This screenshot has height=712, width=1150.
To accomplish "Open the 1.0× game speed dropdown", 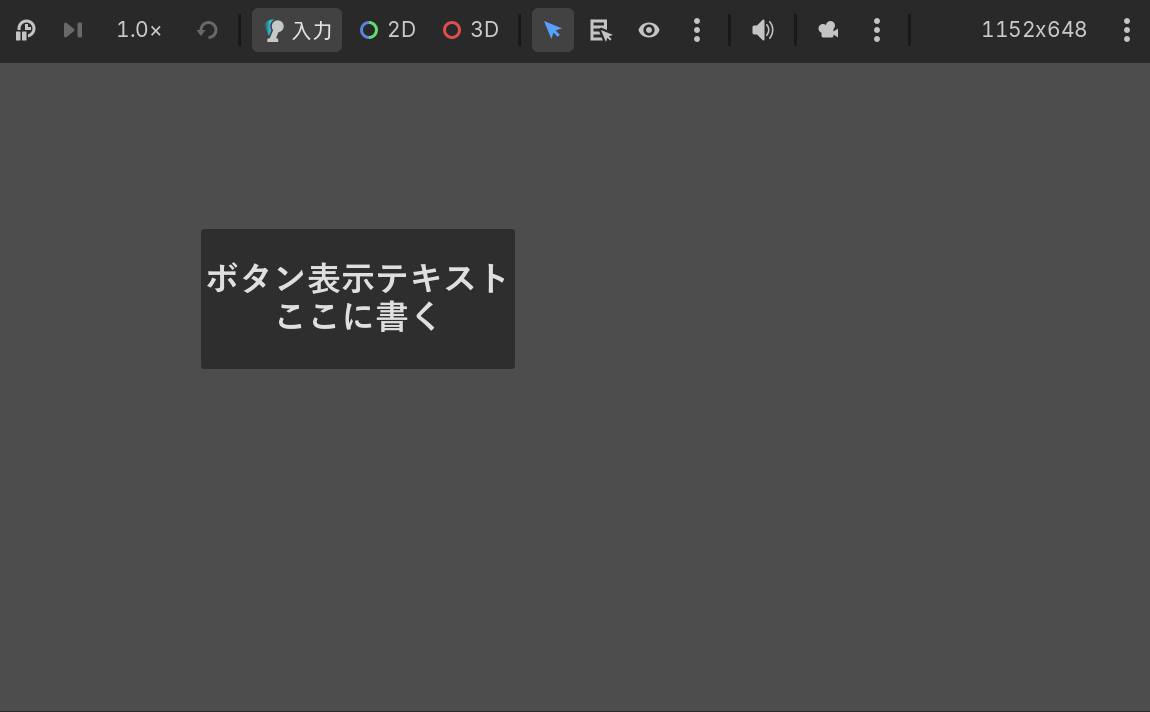I will (x=139, y=30).
